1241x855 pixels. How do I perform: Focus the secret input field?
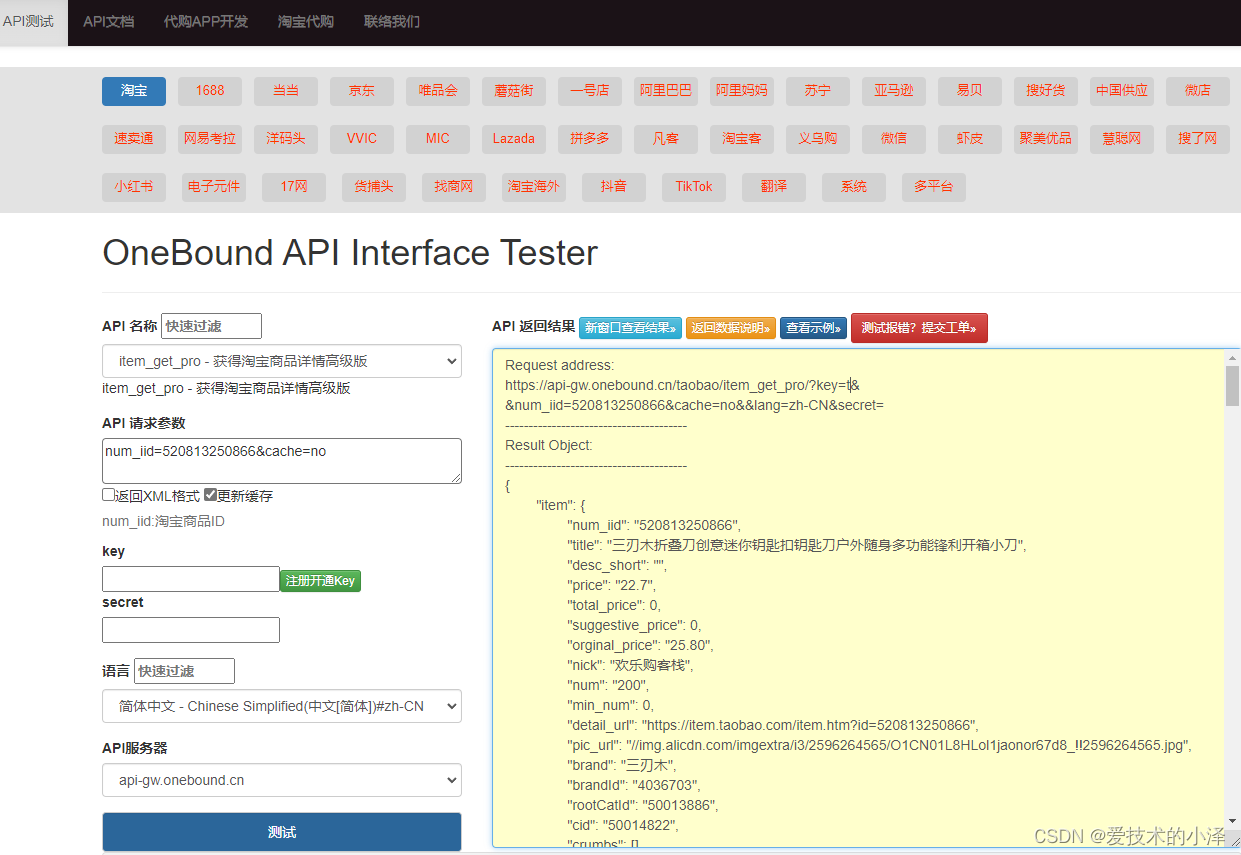pos(191,630)
